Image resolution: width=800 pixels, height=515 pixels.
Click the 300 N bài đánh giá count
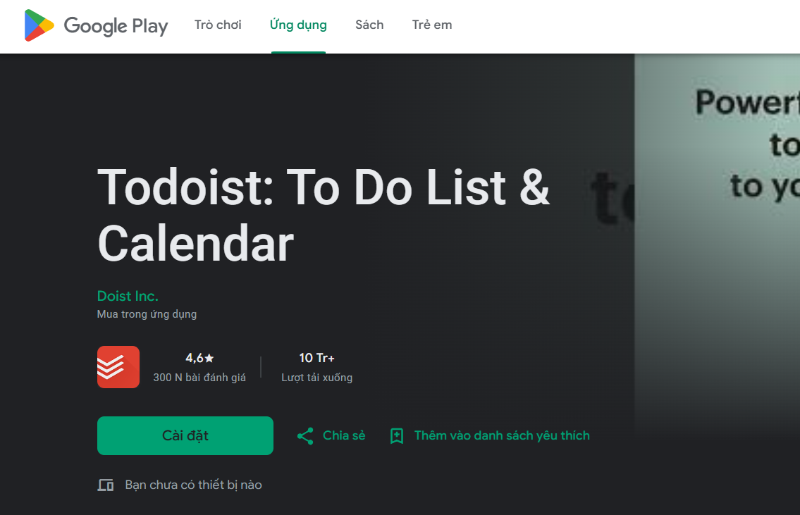click(199, 377)
